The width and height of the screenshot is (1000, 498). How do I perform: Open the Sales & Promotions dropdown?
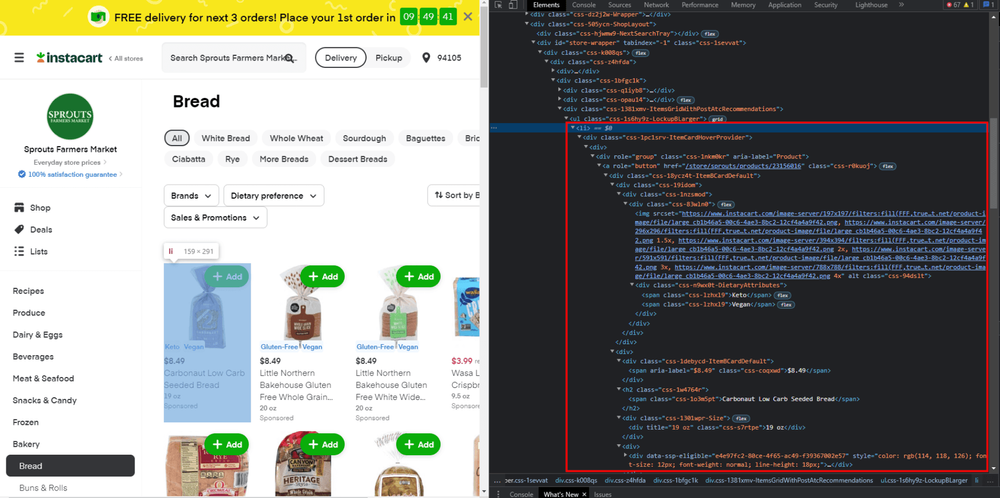216,217
